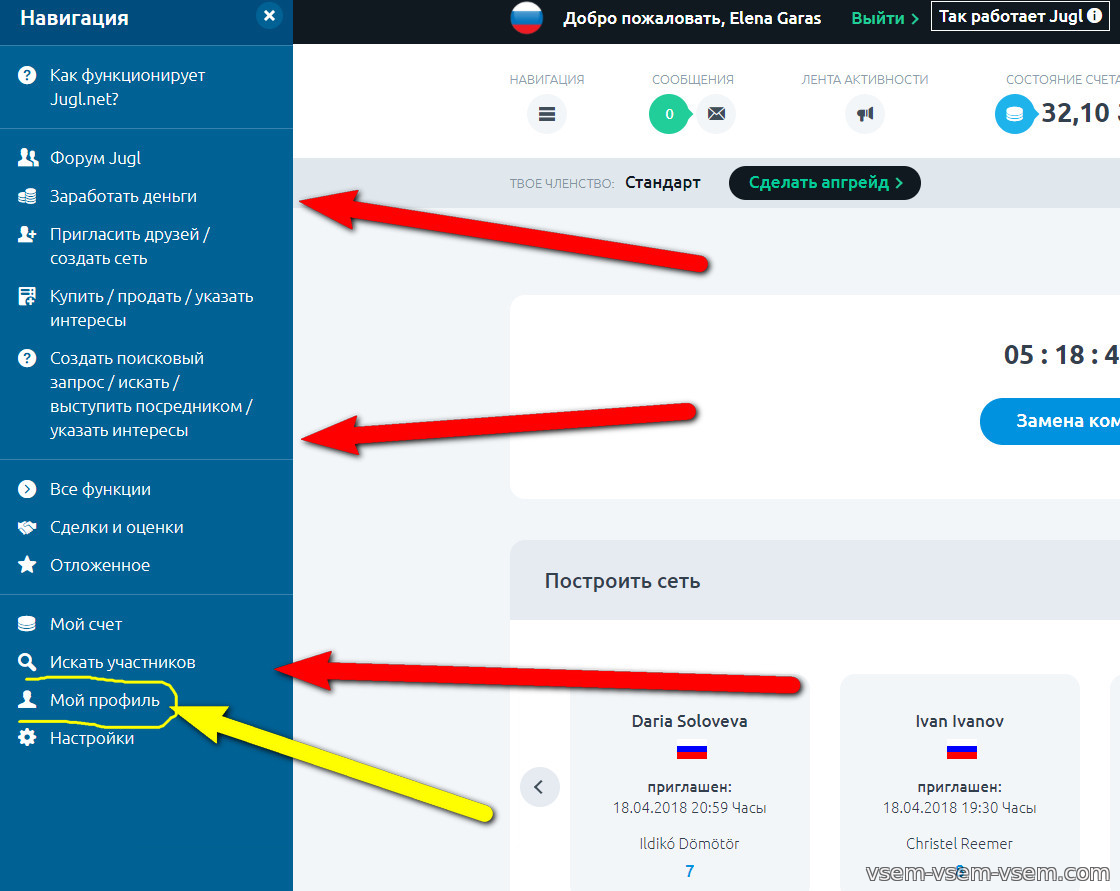Click the Стандарт membership label

(663, 183)
